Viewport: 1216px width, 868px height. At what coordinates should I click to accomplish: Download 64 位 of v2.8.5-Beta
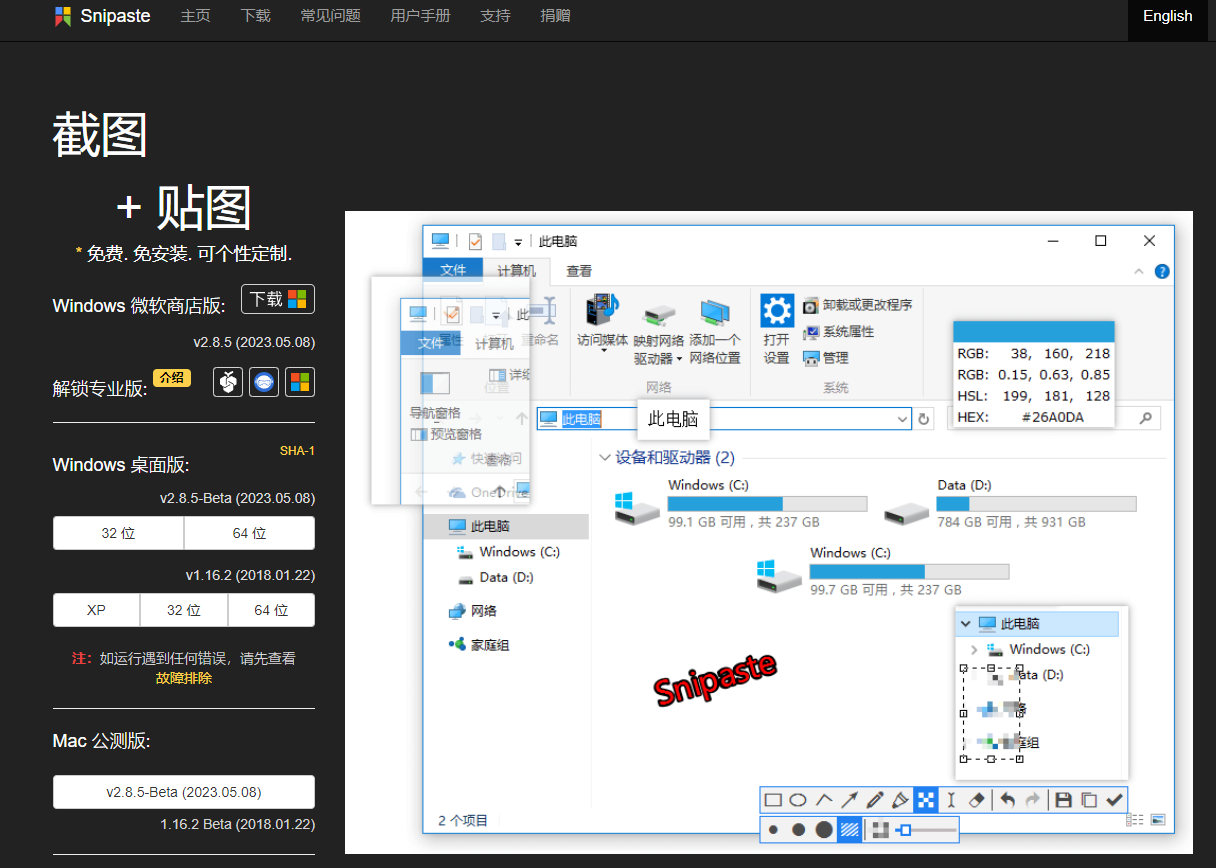[x=249, y=533]
